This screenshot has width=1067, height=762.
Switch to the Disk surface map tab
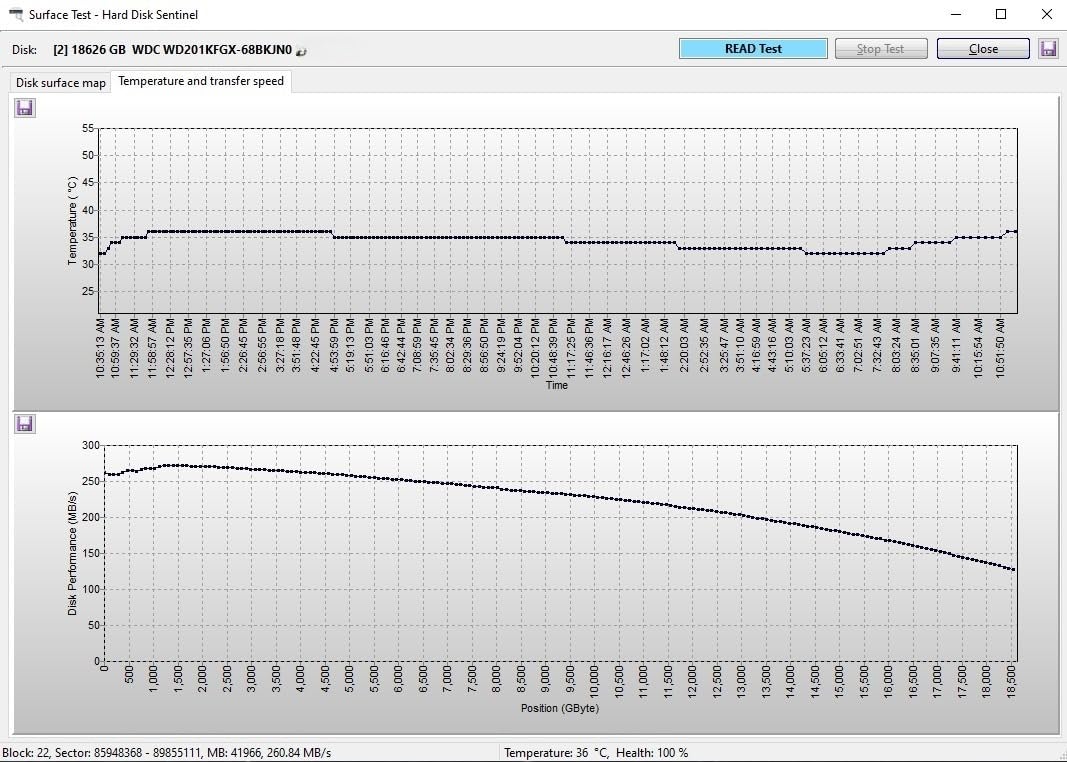60,82
